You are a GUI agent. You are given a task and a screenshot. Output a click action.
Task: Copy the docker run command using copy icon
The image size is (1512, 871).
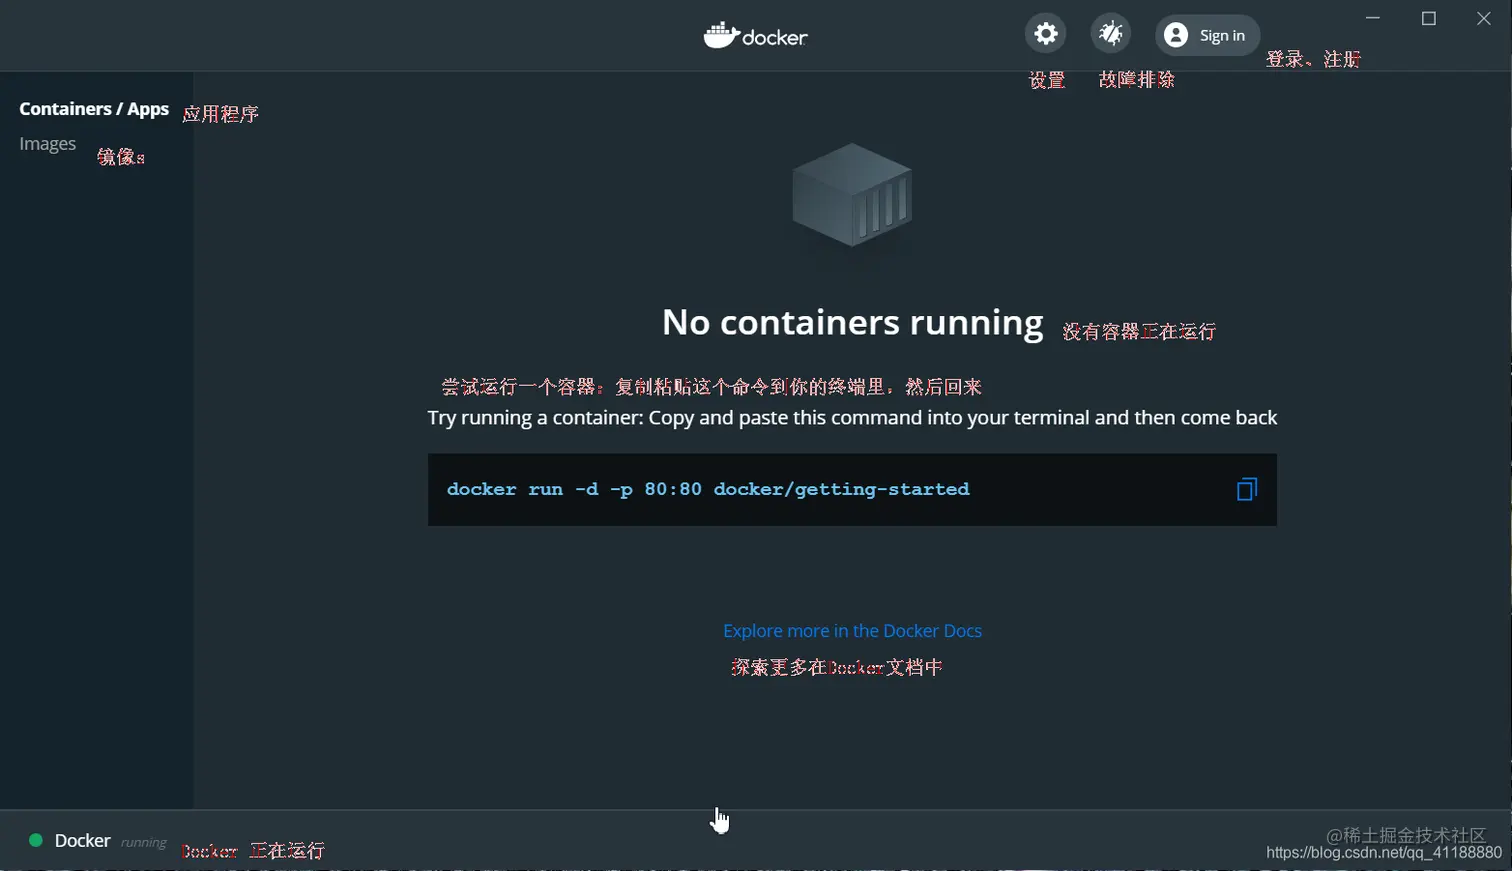point(1246,489)
